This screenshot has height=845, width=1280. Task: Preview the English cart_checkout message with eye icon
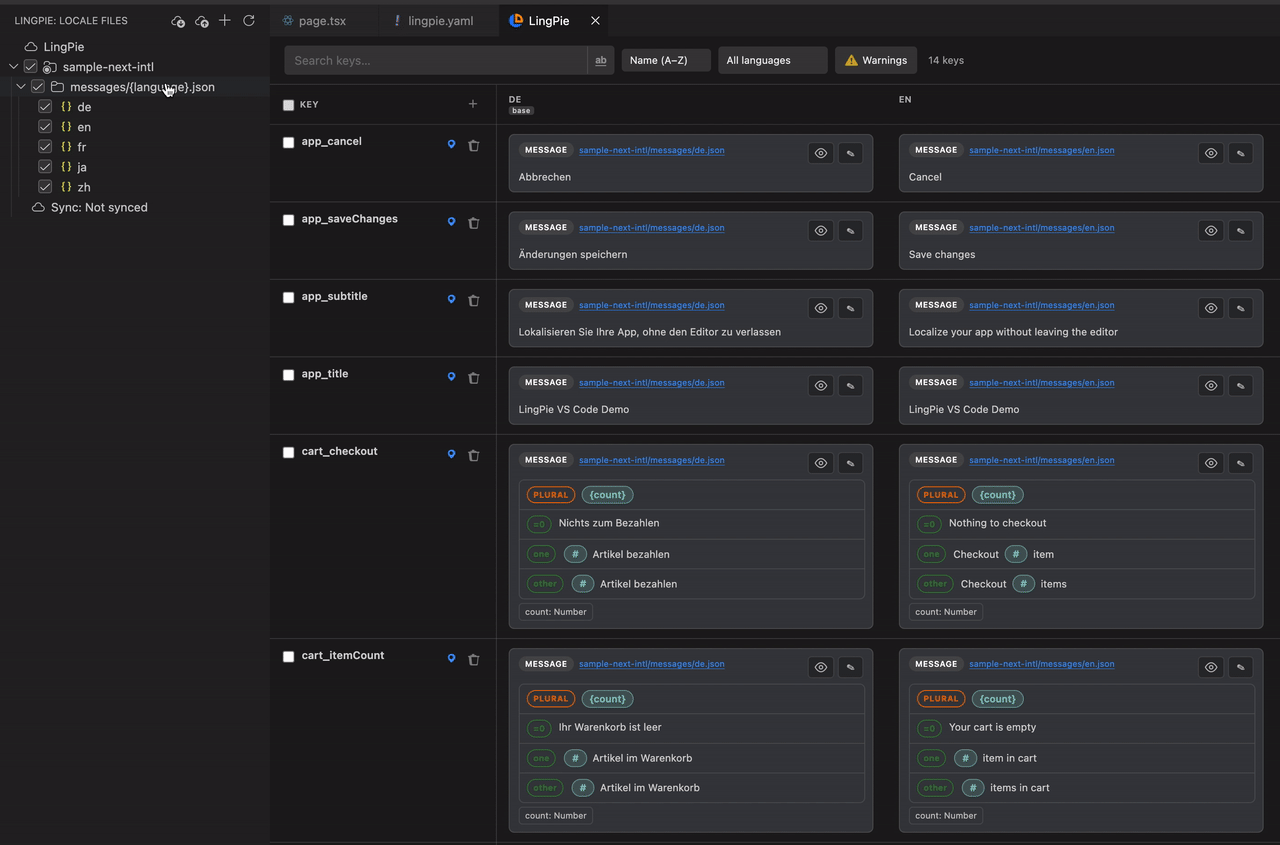coord(1211,463)
